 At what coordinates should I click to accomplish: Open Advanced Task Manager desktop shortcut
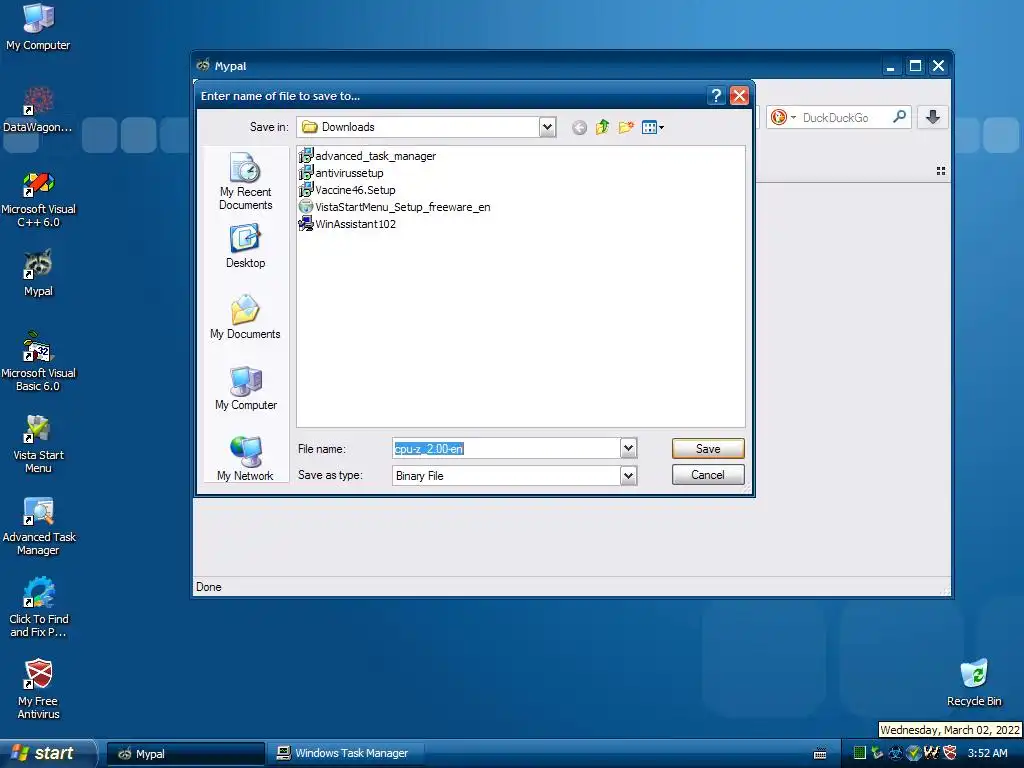click(x=38, y=526)
